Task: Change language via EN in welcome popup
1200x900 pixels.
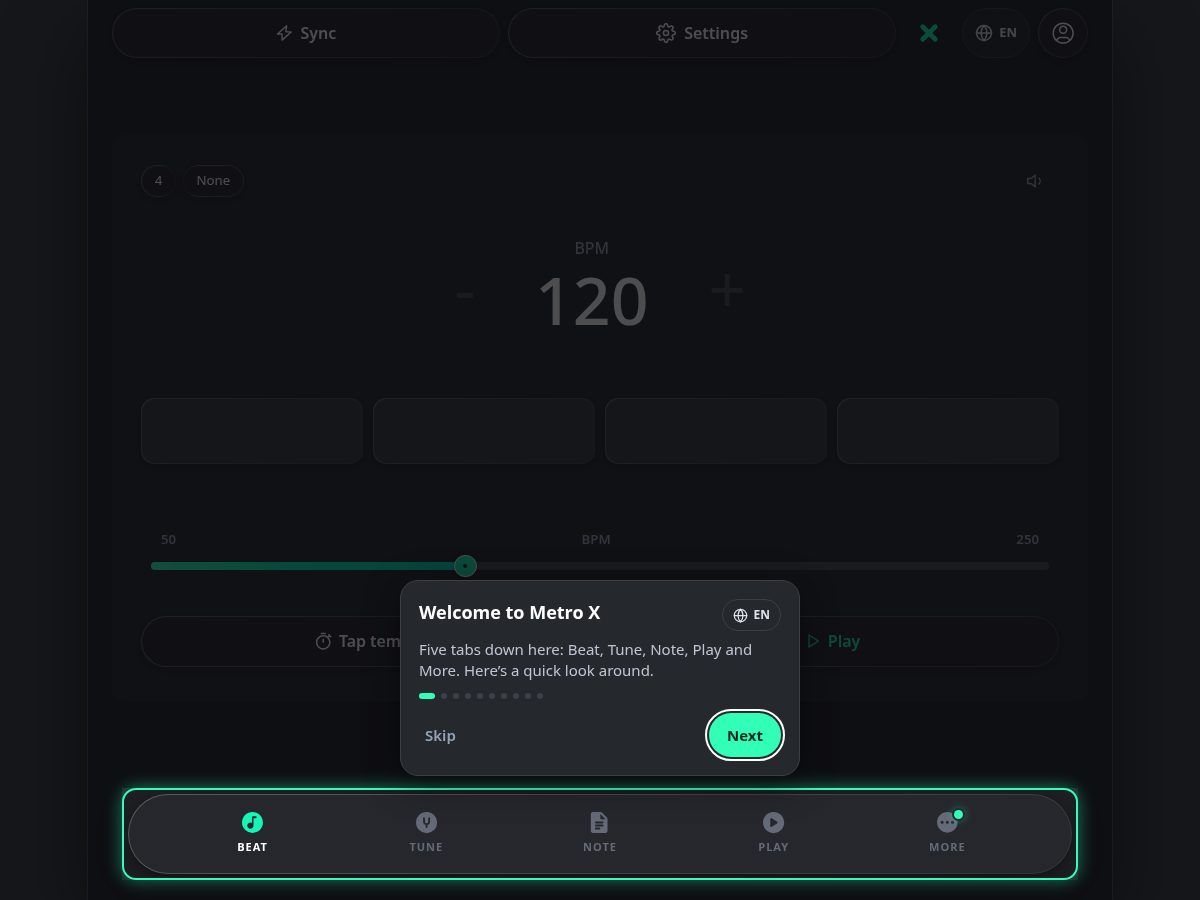Action: click(751, 615)
